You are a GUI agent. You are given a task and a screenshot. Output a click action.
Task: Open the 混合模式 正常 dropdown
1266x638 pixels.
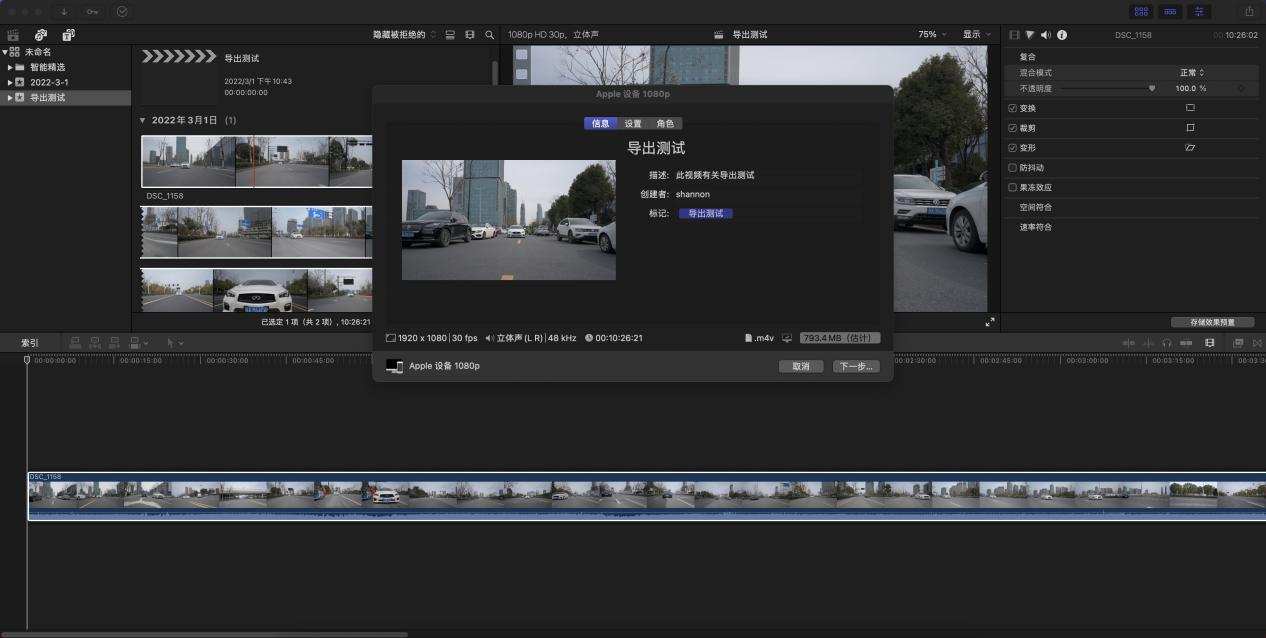pyautogui.click(x=1192, y=73)
